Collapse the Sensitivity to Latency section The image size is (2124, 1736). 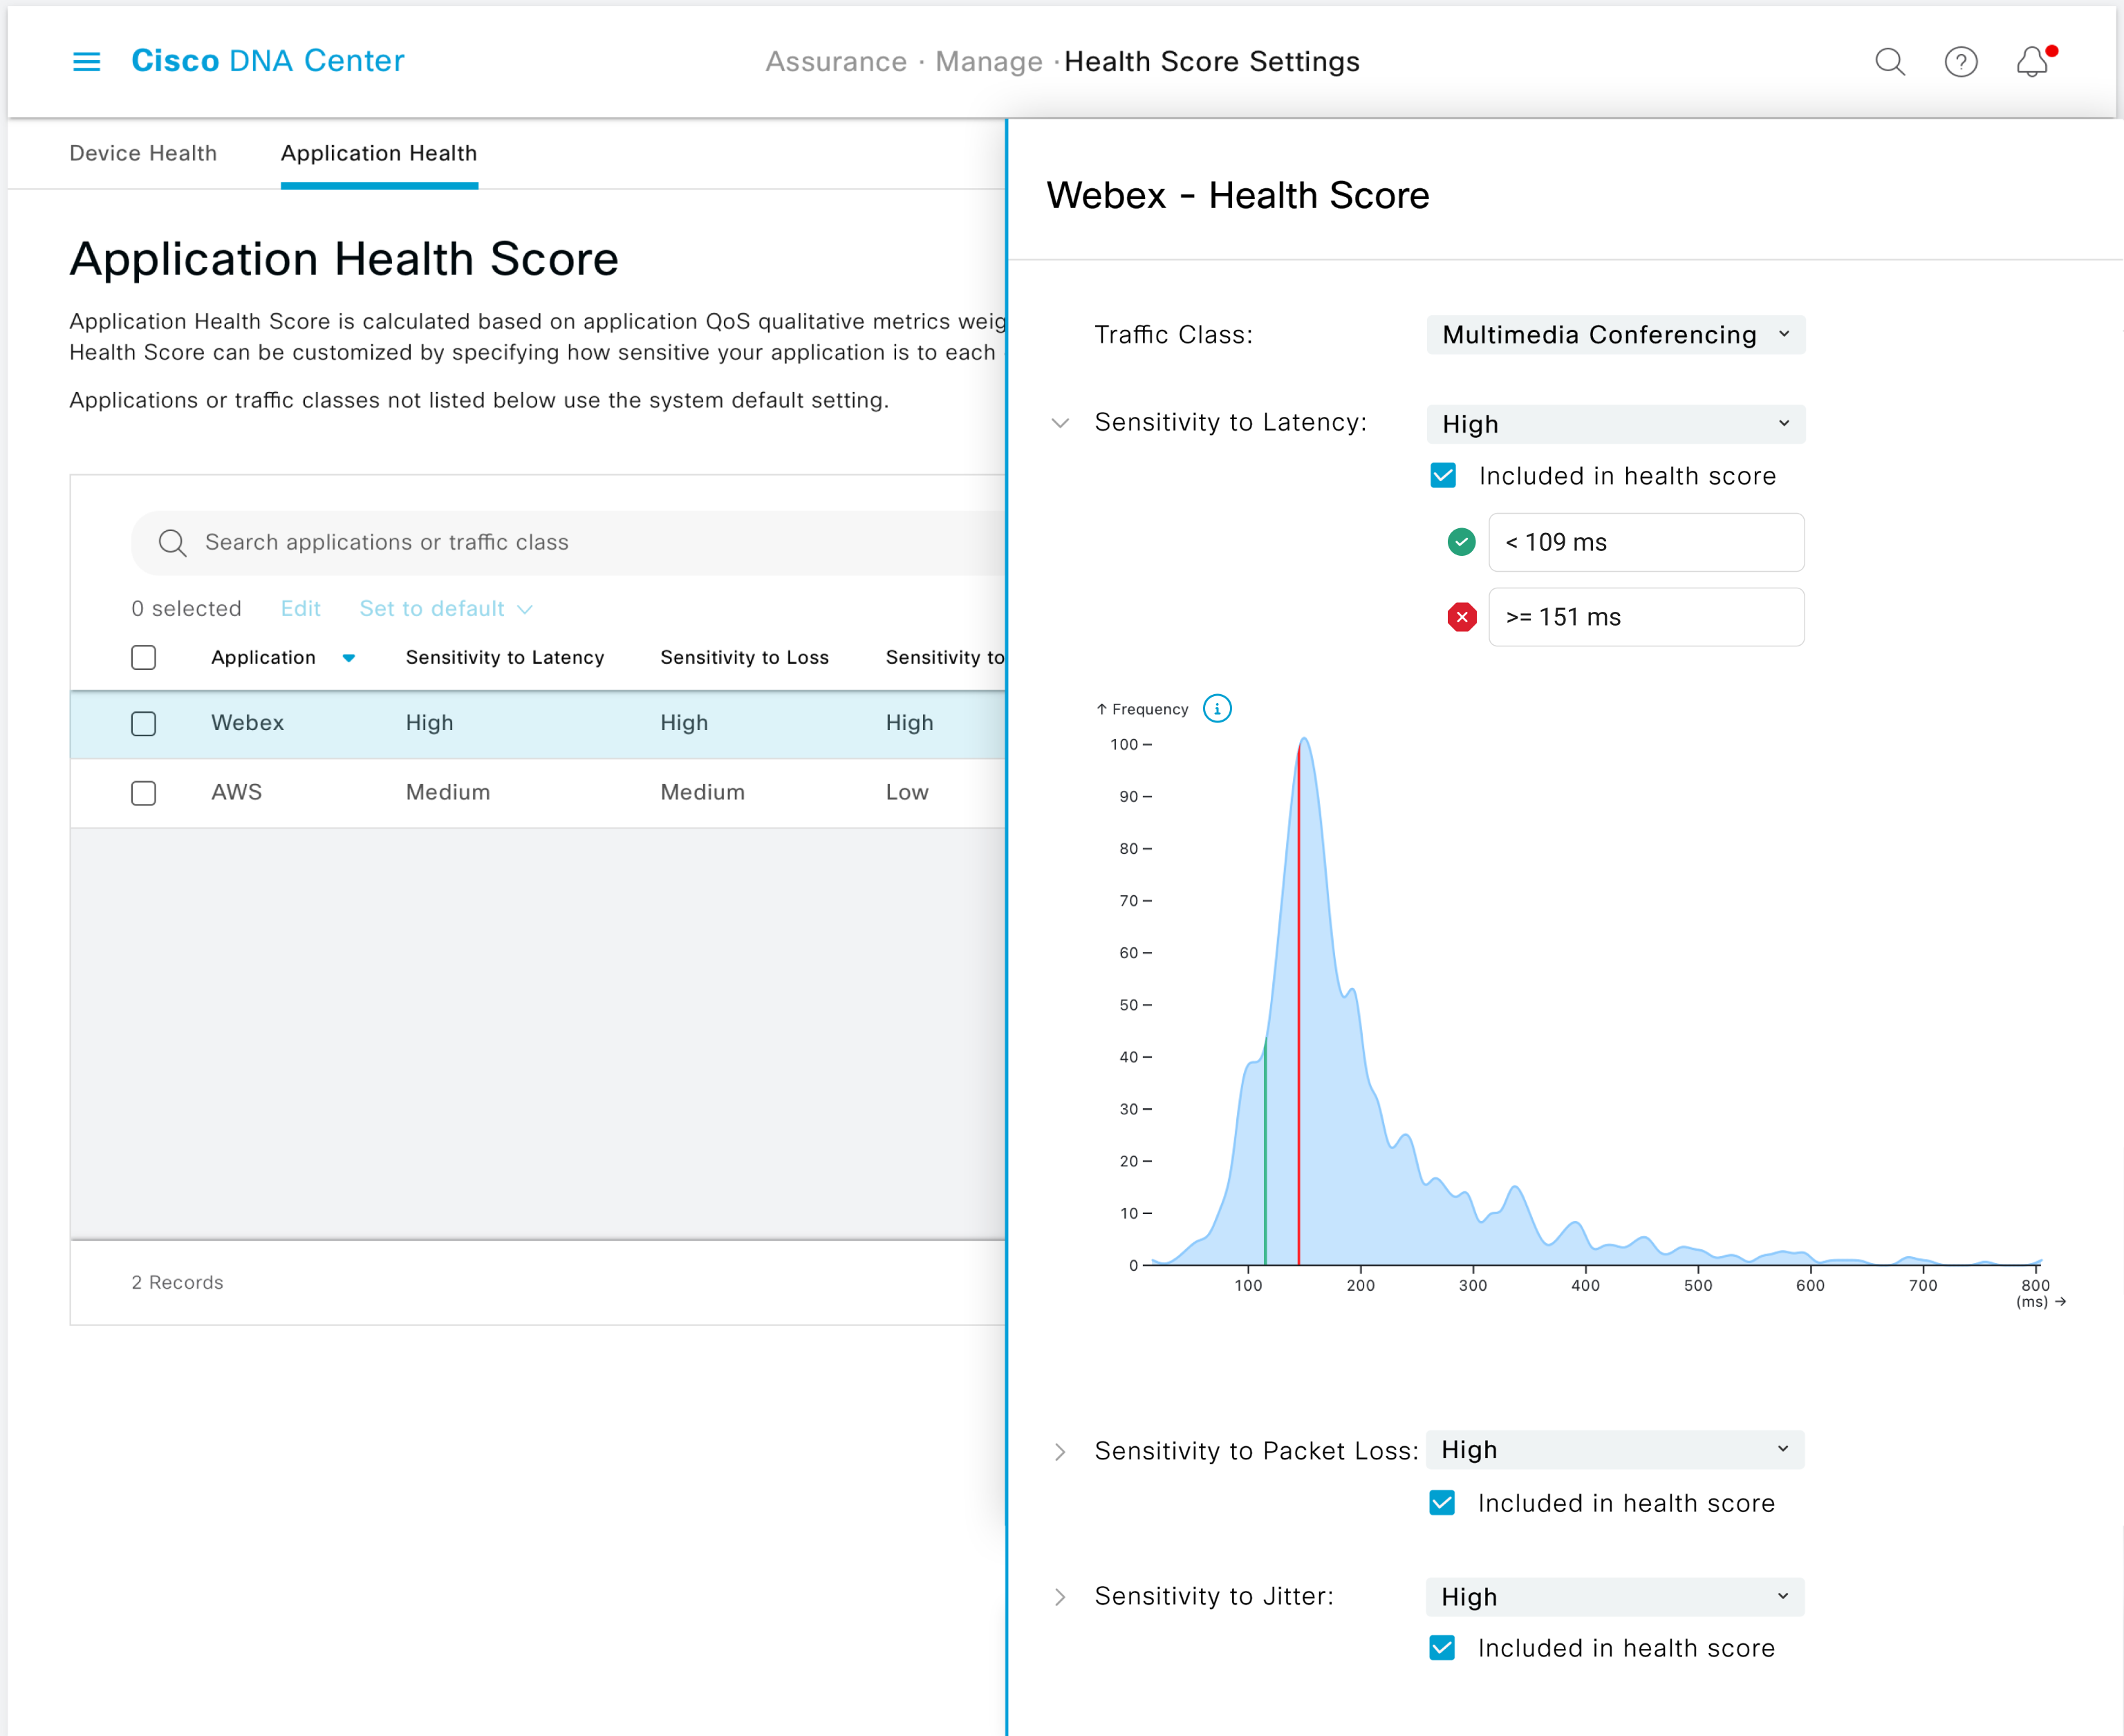point(1061,423)
